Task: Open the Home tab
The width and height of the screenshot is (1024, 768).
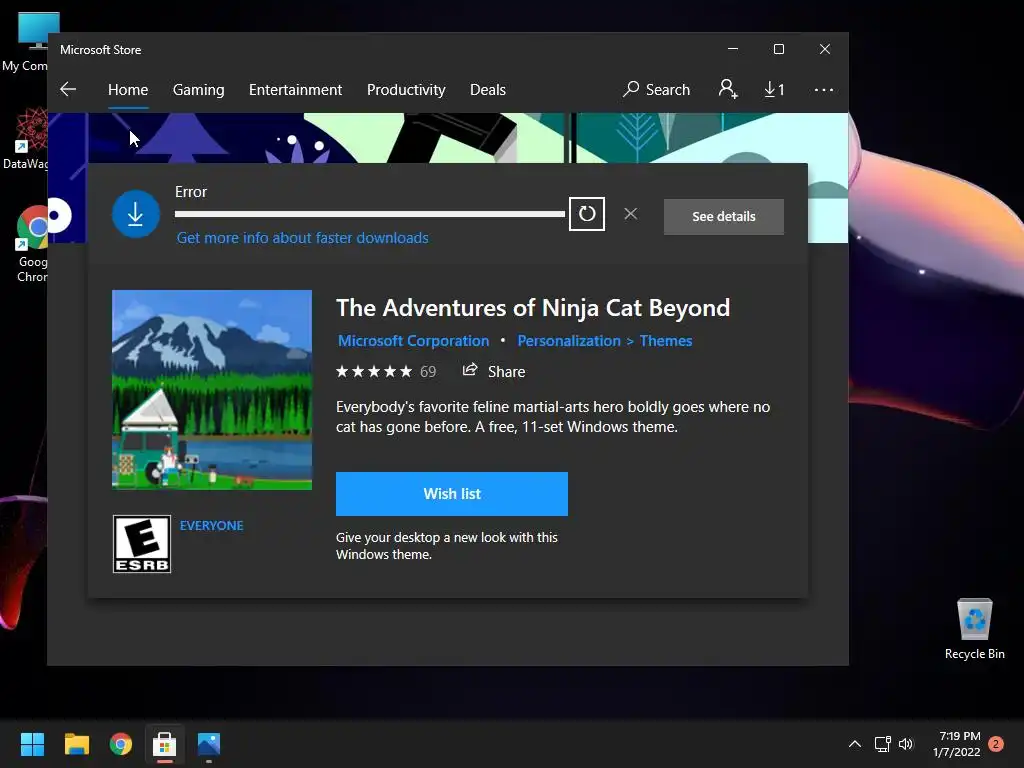Action: [x=128, y=89]
